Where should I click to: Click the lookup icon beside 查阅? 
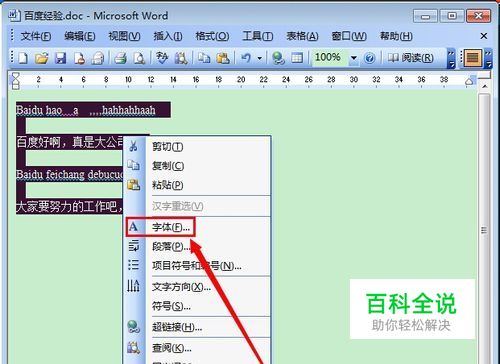click(x=134, y=348)
